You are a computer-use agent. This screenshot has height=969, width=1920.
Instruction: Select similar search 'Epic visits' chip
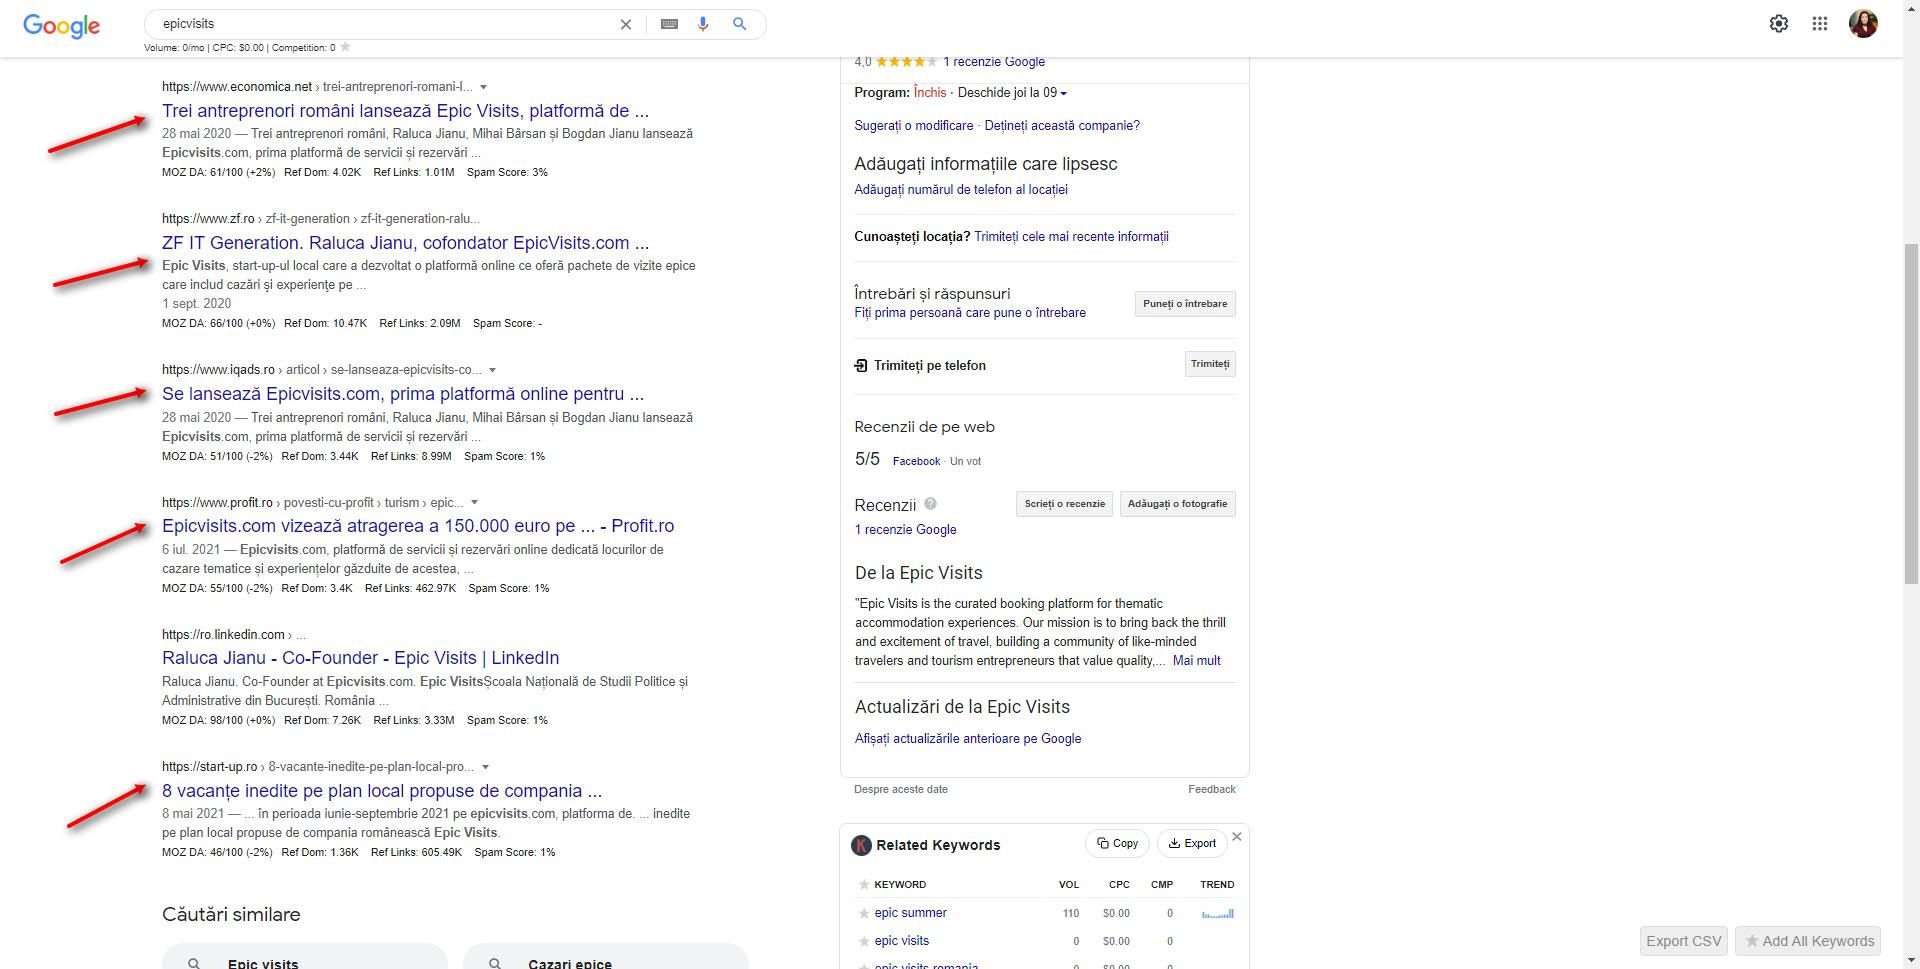(305, 956)
